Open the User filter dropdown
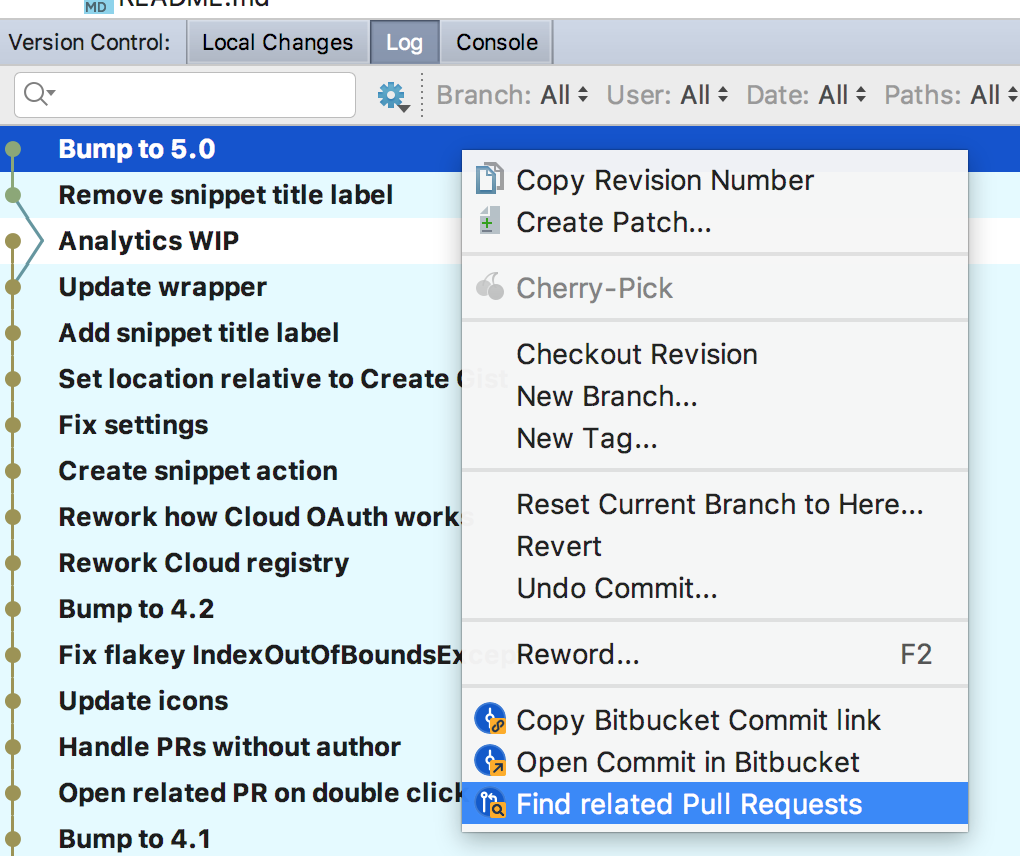 click(665, 94)
